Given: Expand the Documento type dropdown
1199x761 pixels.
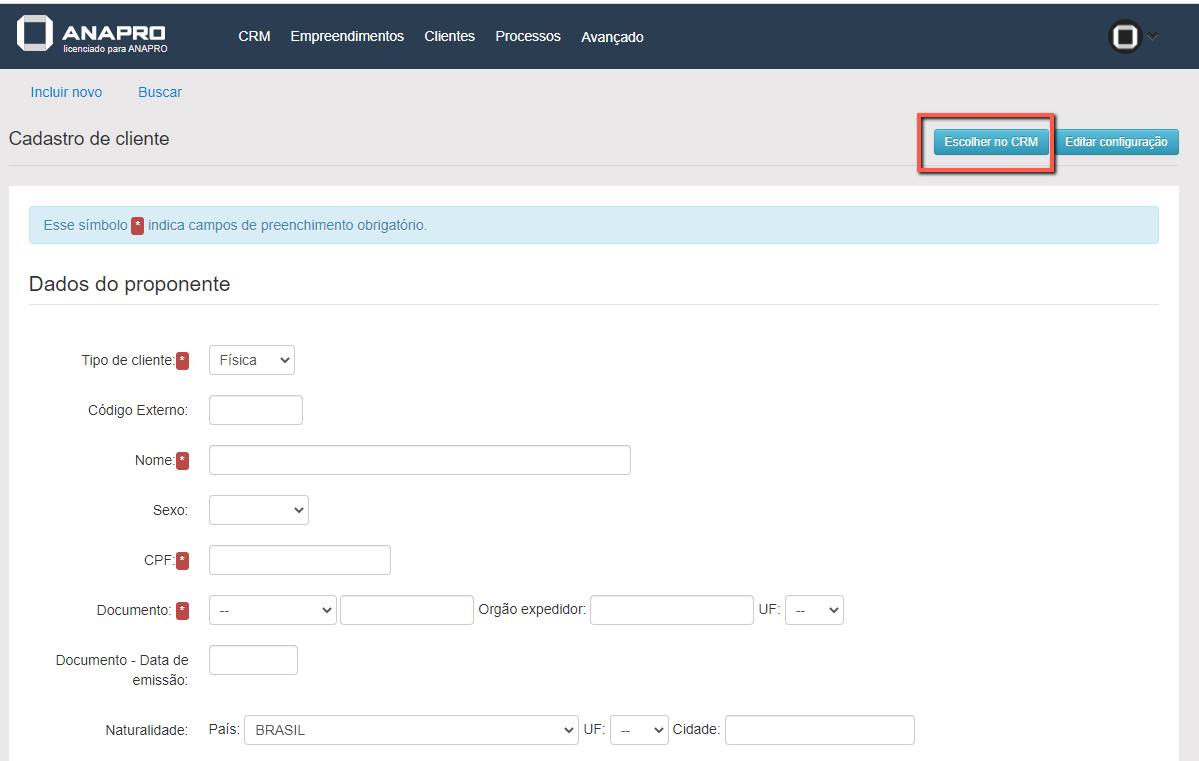Looking at the screenshot, I should tap(273, 610).
